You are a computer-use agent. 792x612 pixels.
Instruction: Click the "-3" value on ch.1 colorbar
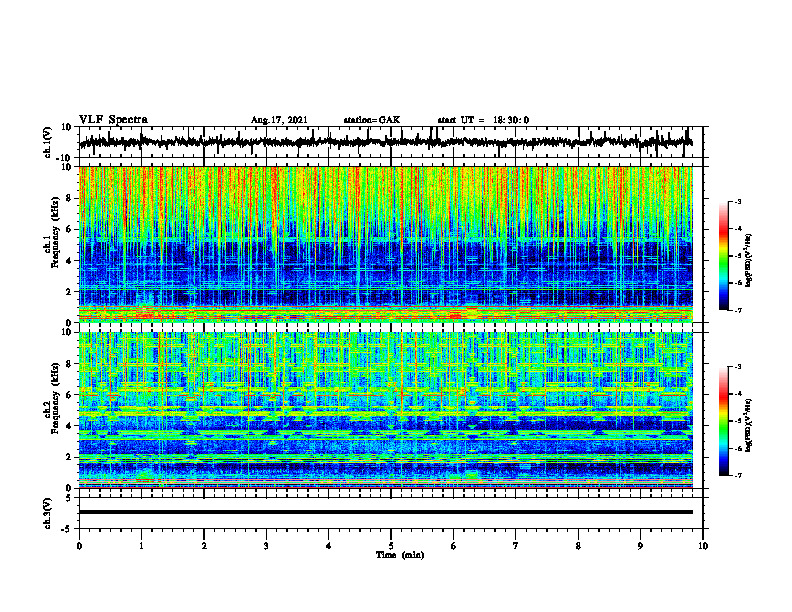[738, 201]
